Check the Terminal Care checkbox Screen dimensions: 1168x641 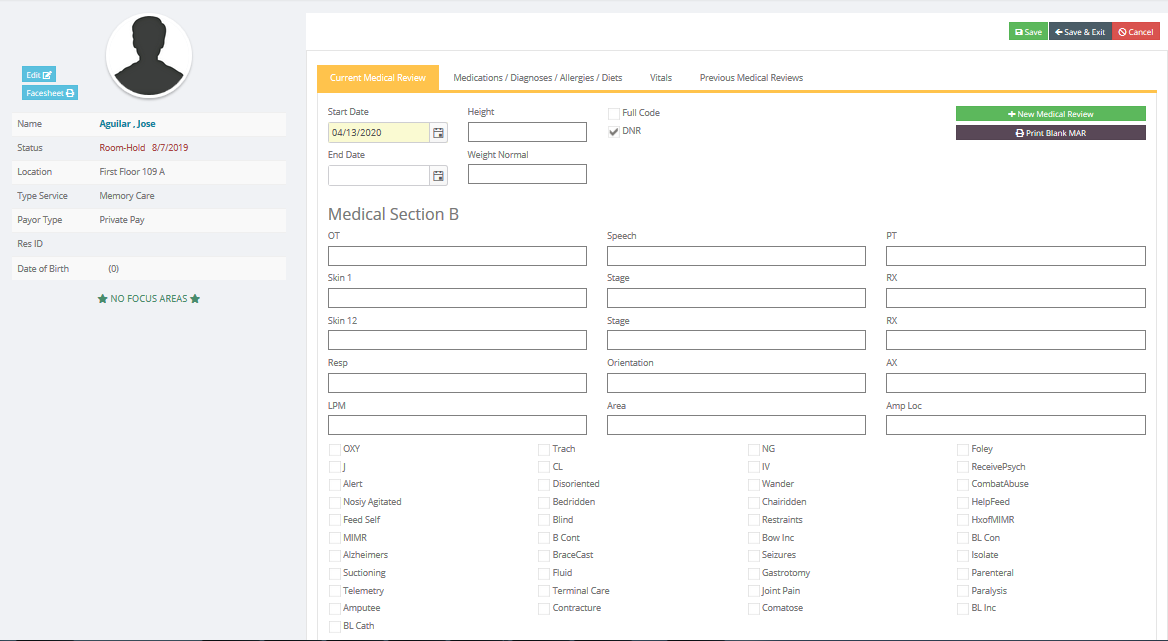coord(544,591)
